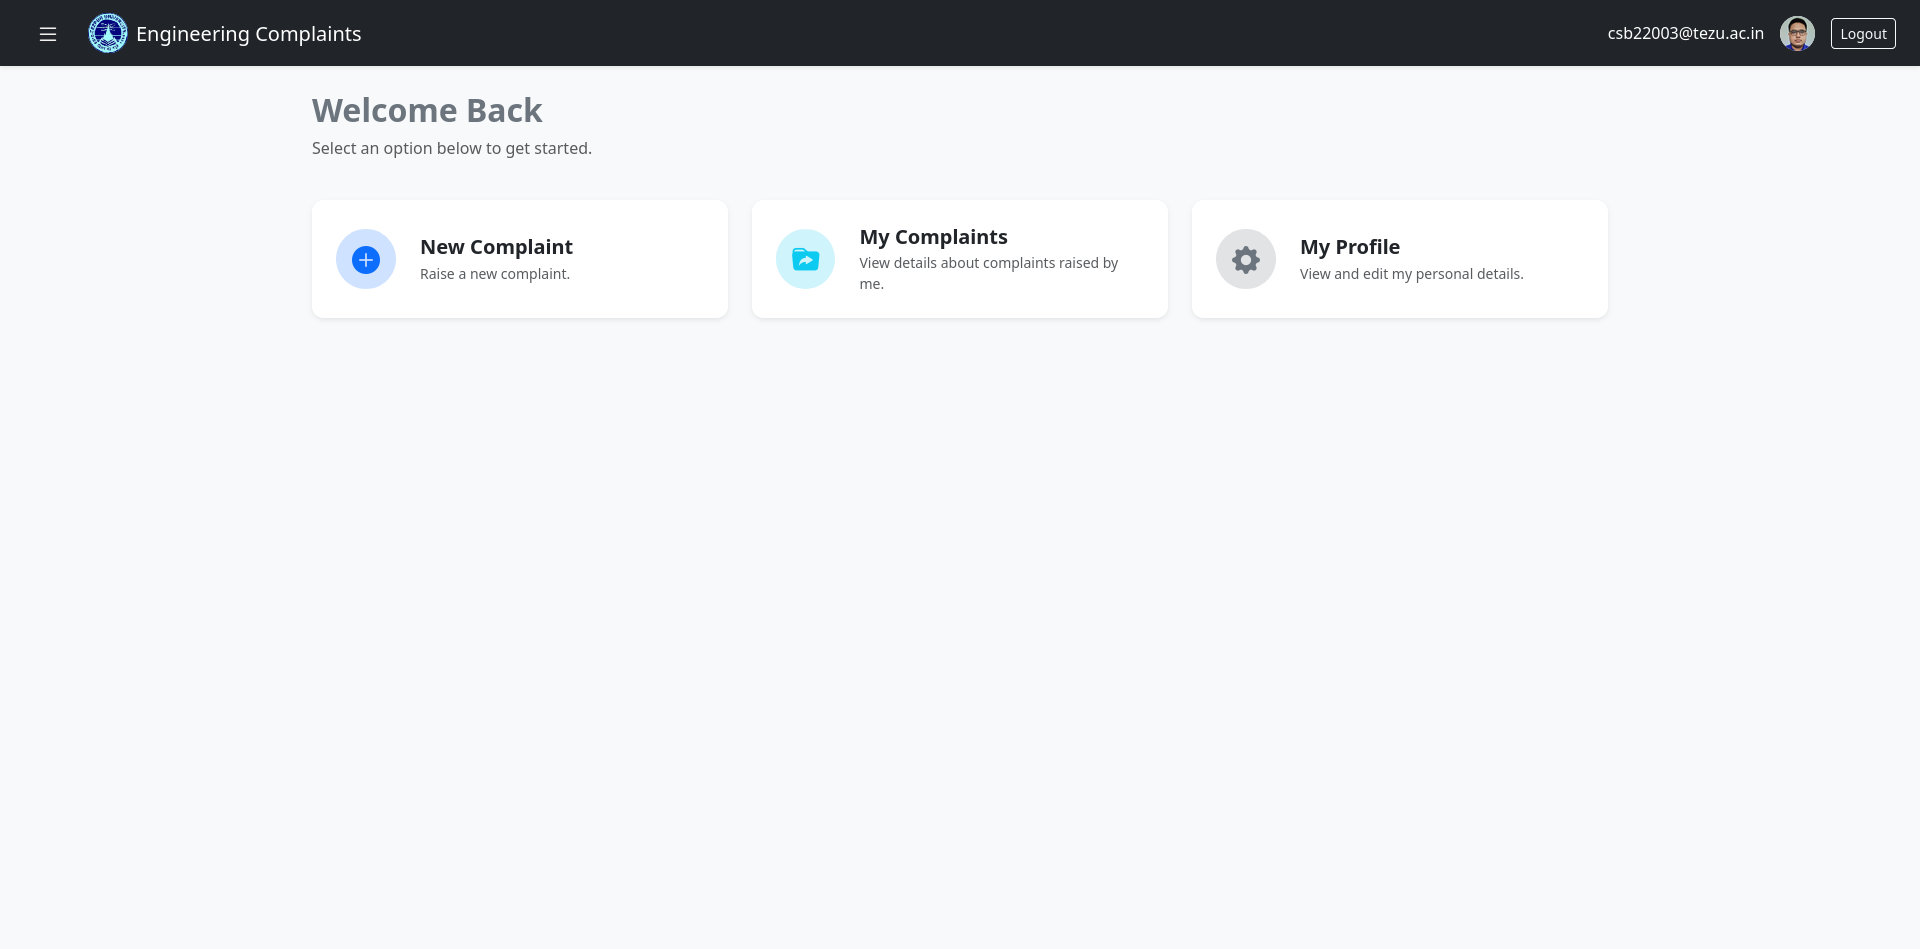The height and width of the screenshot is (949, 1920).
Task: Click 'View details about complaints raised by me.' text
Action: pyautogui.click(x=989, y=273)
